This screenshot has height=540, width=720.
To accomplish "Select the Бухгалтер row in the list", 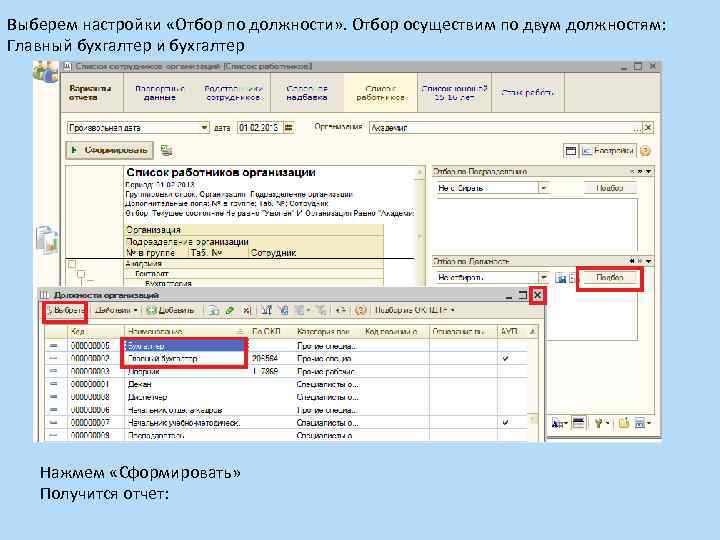I will click(286, 345).
